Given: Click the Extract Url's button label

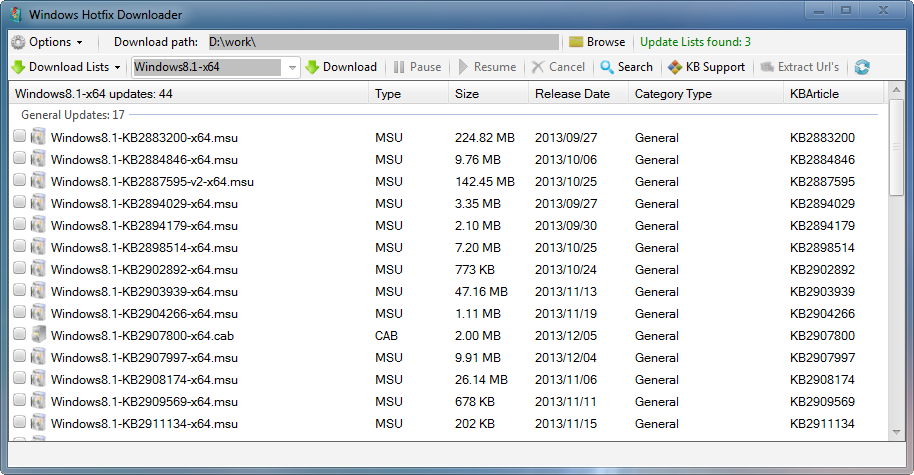Looking at the screenshot, I should (x=808, y=67).
